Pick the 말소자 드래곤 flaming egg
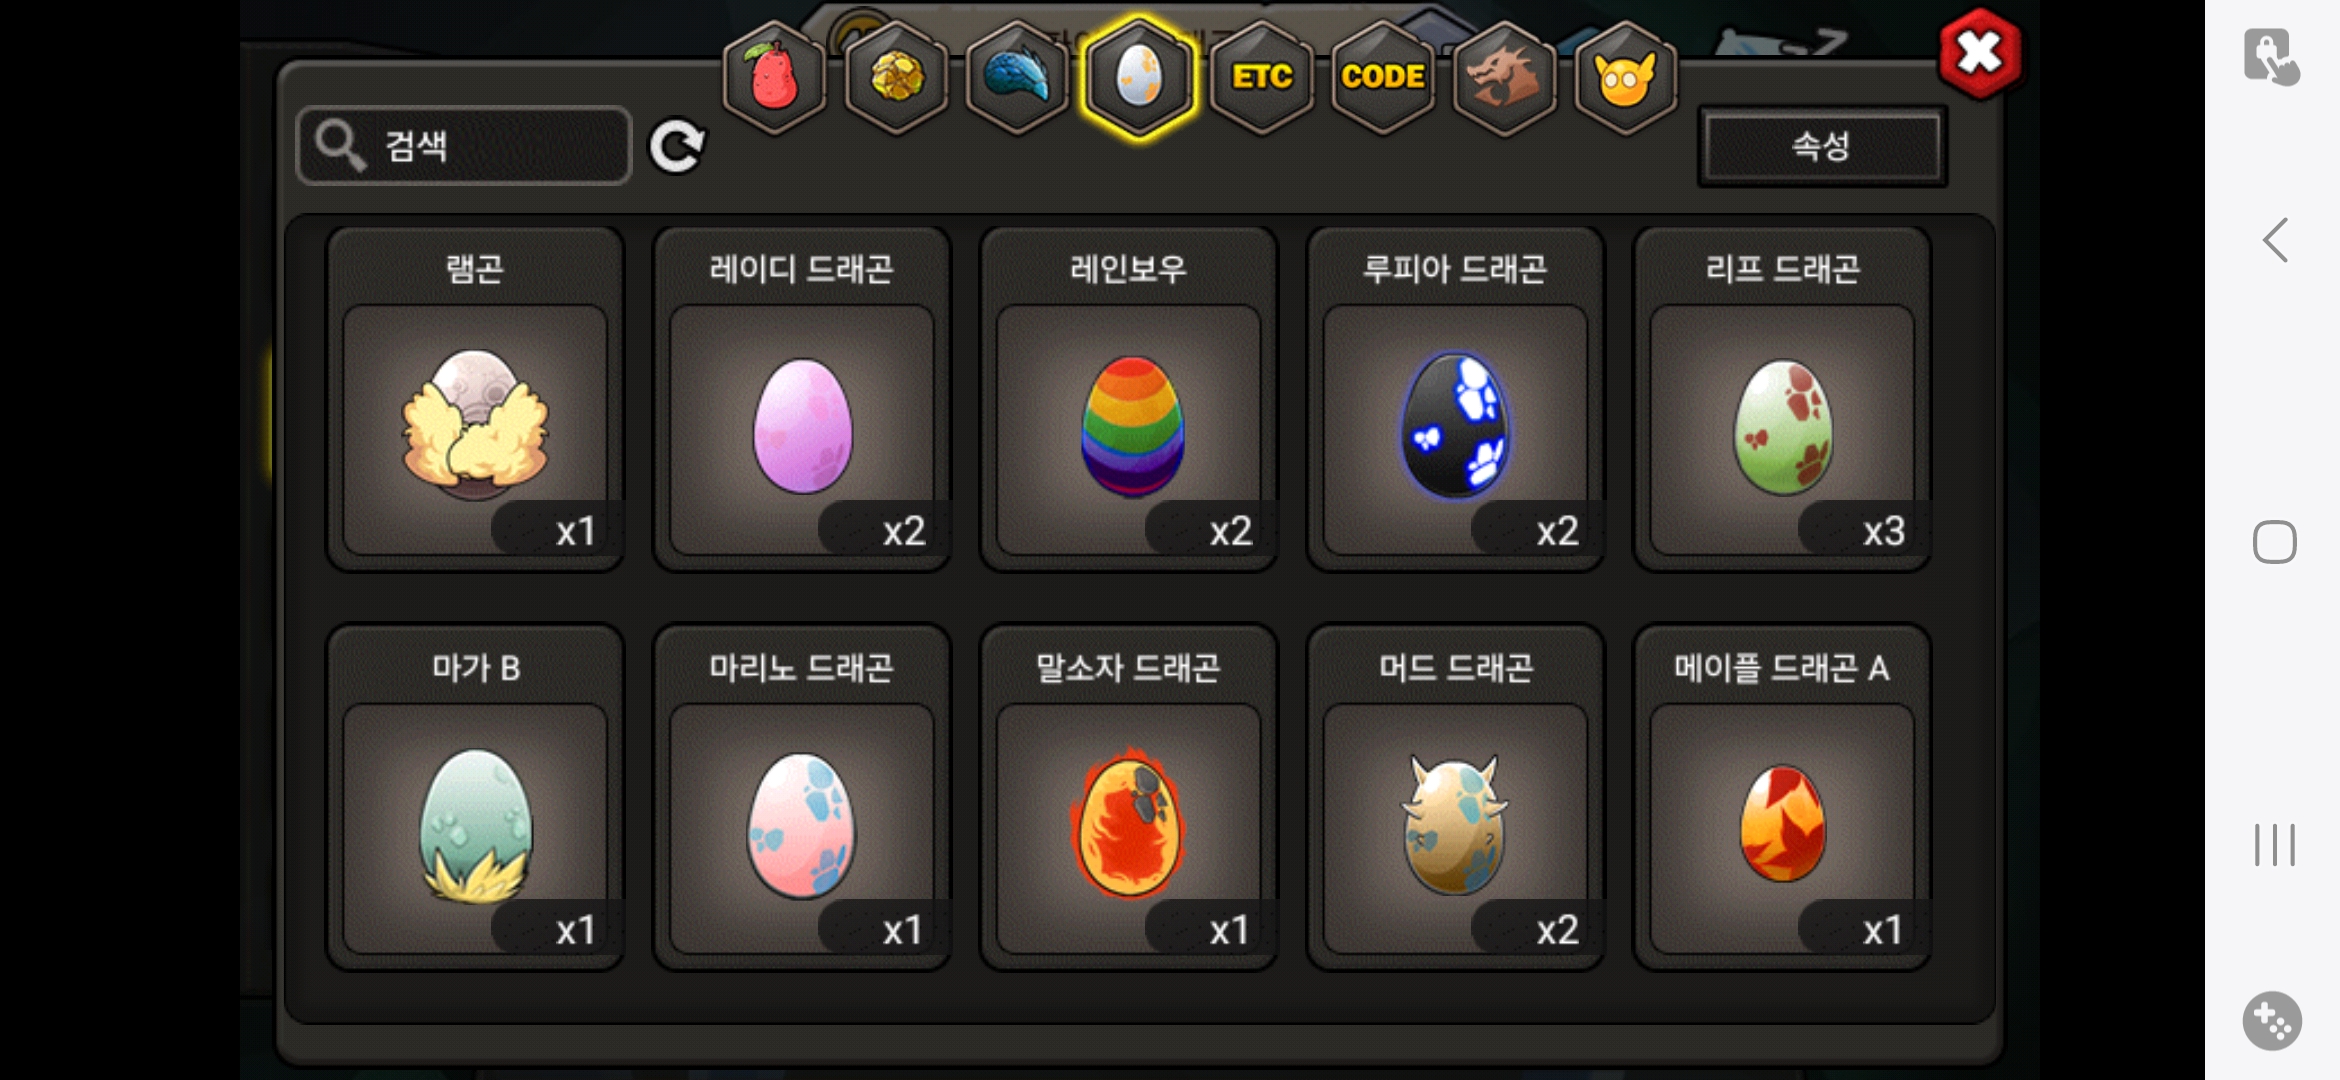 coord(1128,797)
